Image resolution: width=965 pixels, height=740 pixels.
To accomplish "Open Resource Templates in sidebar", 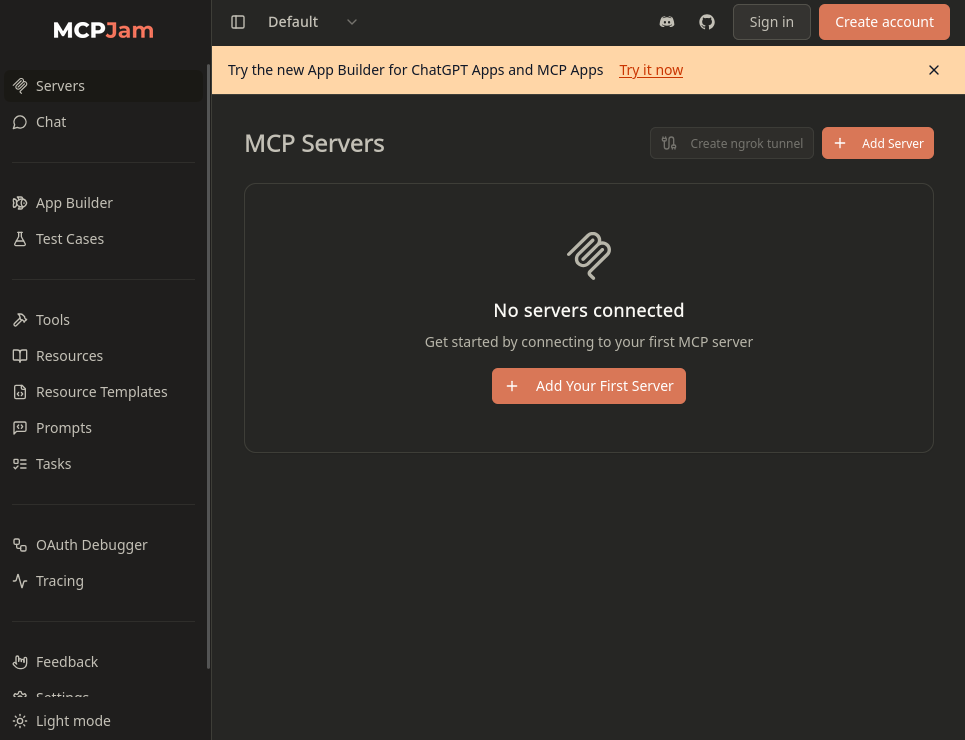I will click(103, 392).
